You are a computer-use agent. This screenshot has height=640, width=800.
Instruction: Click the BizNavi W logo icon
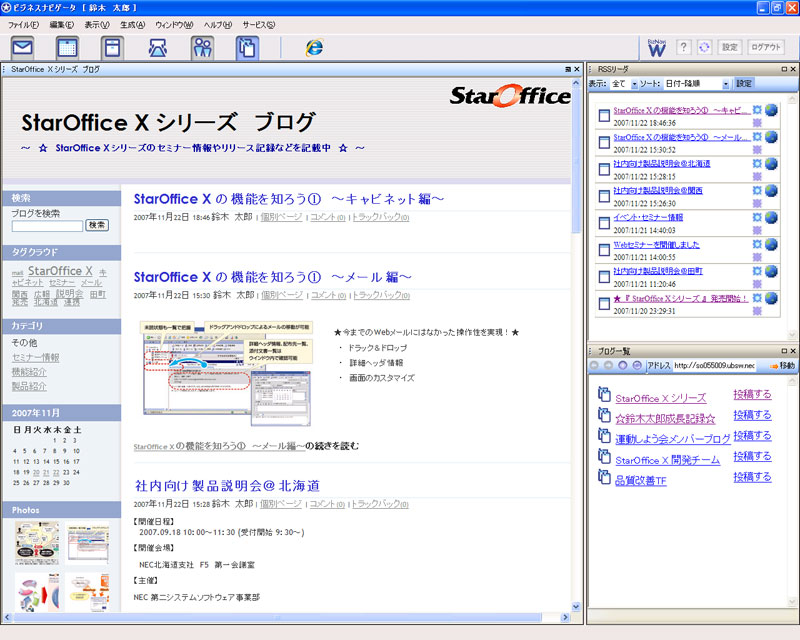coord(656,47)
